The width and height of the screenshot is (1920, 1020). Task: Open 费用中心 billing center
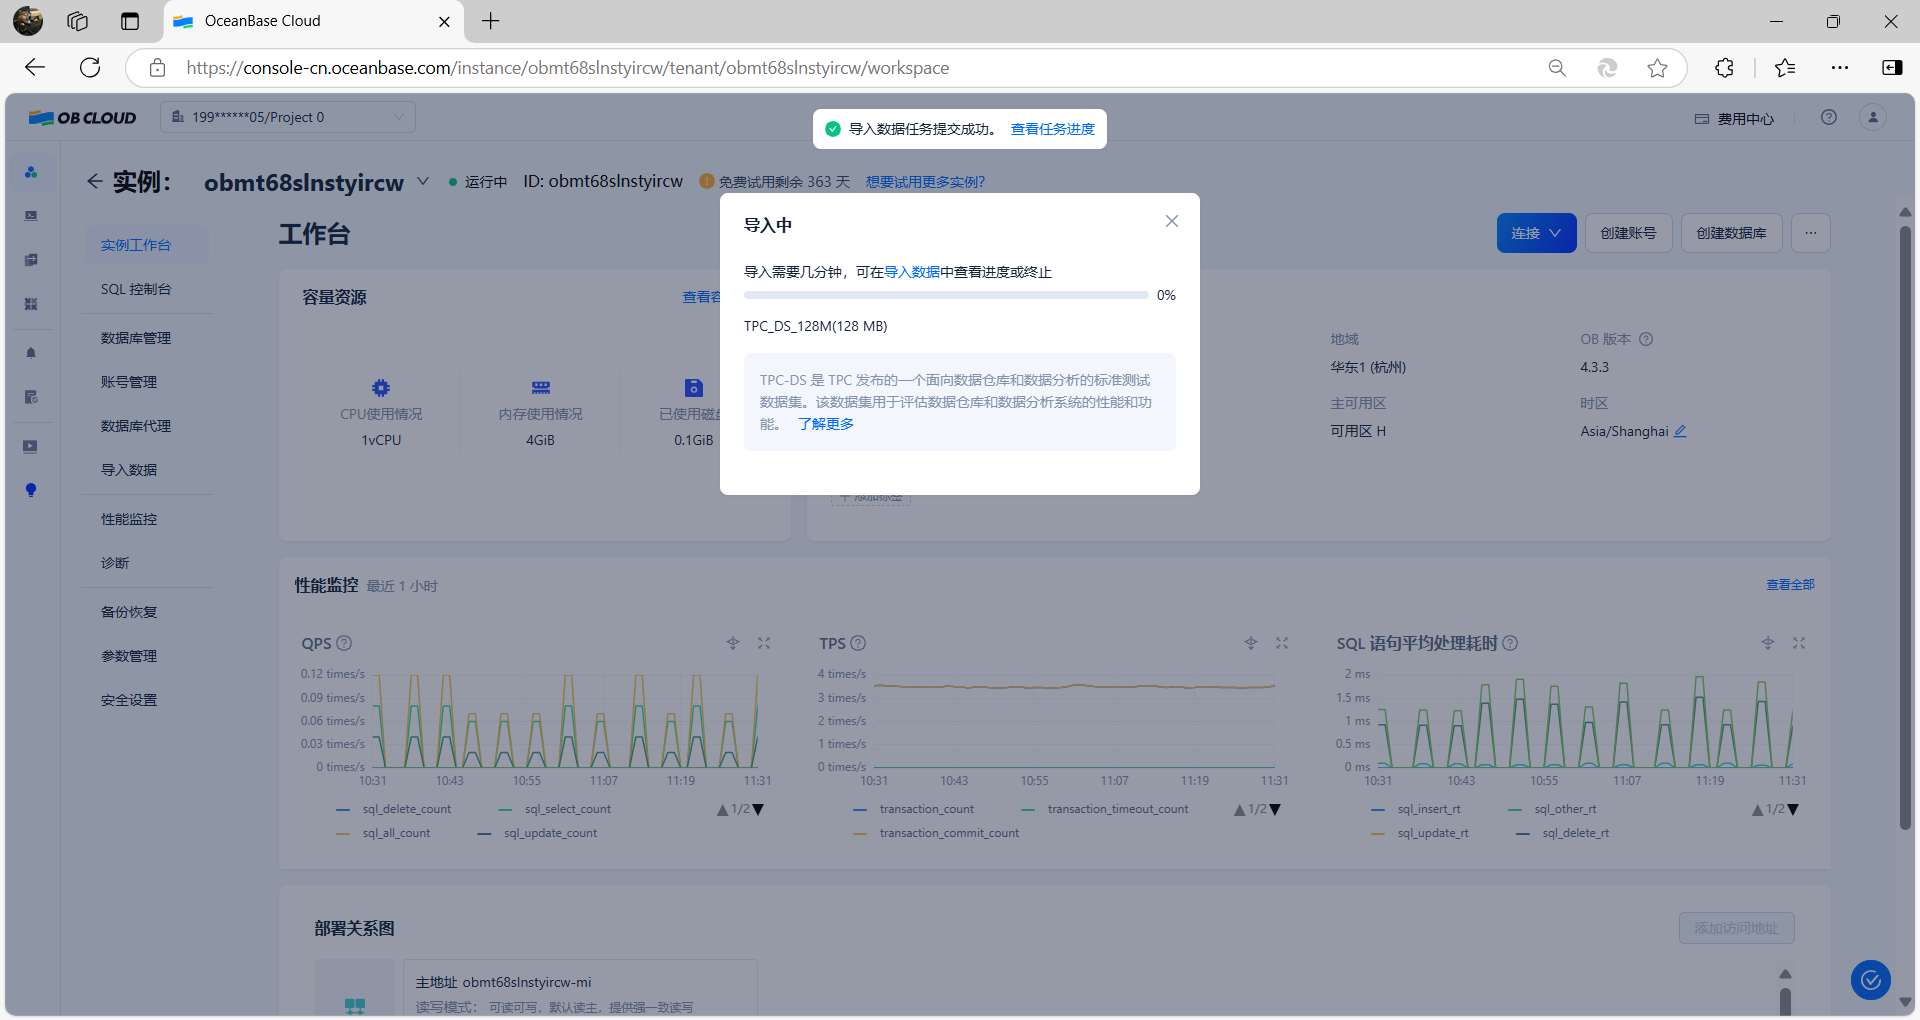click(x=1735, y=119)
